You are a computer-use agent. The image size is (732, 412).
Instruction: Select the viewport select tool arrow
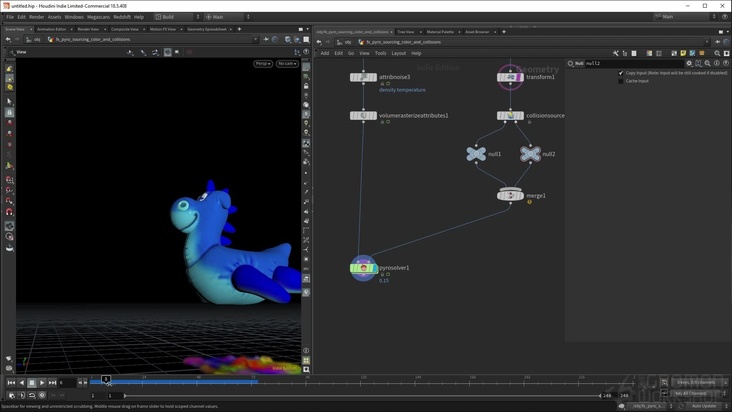point(9,101)
